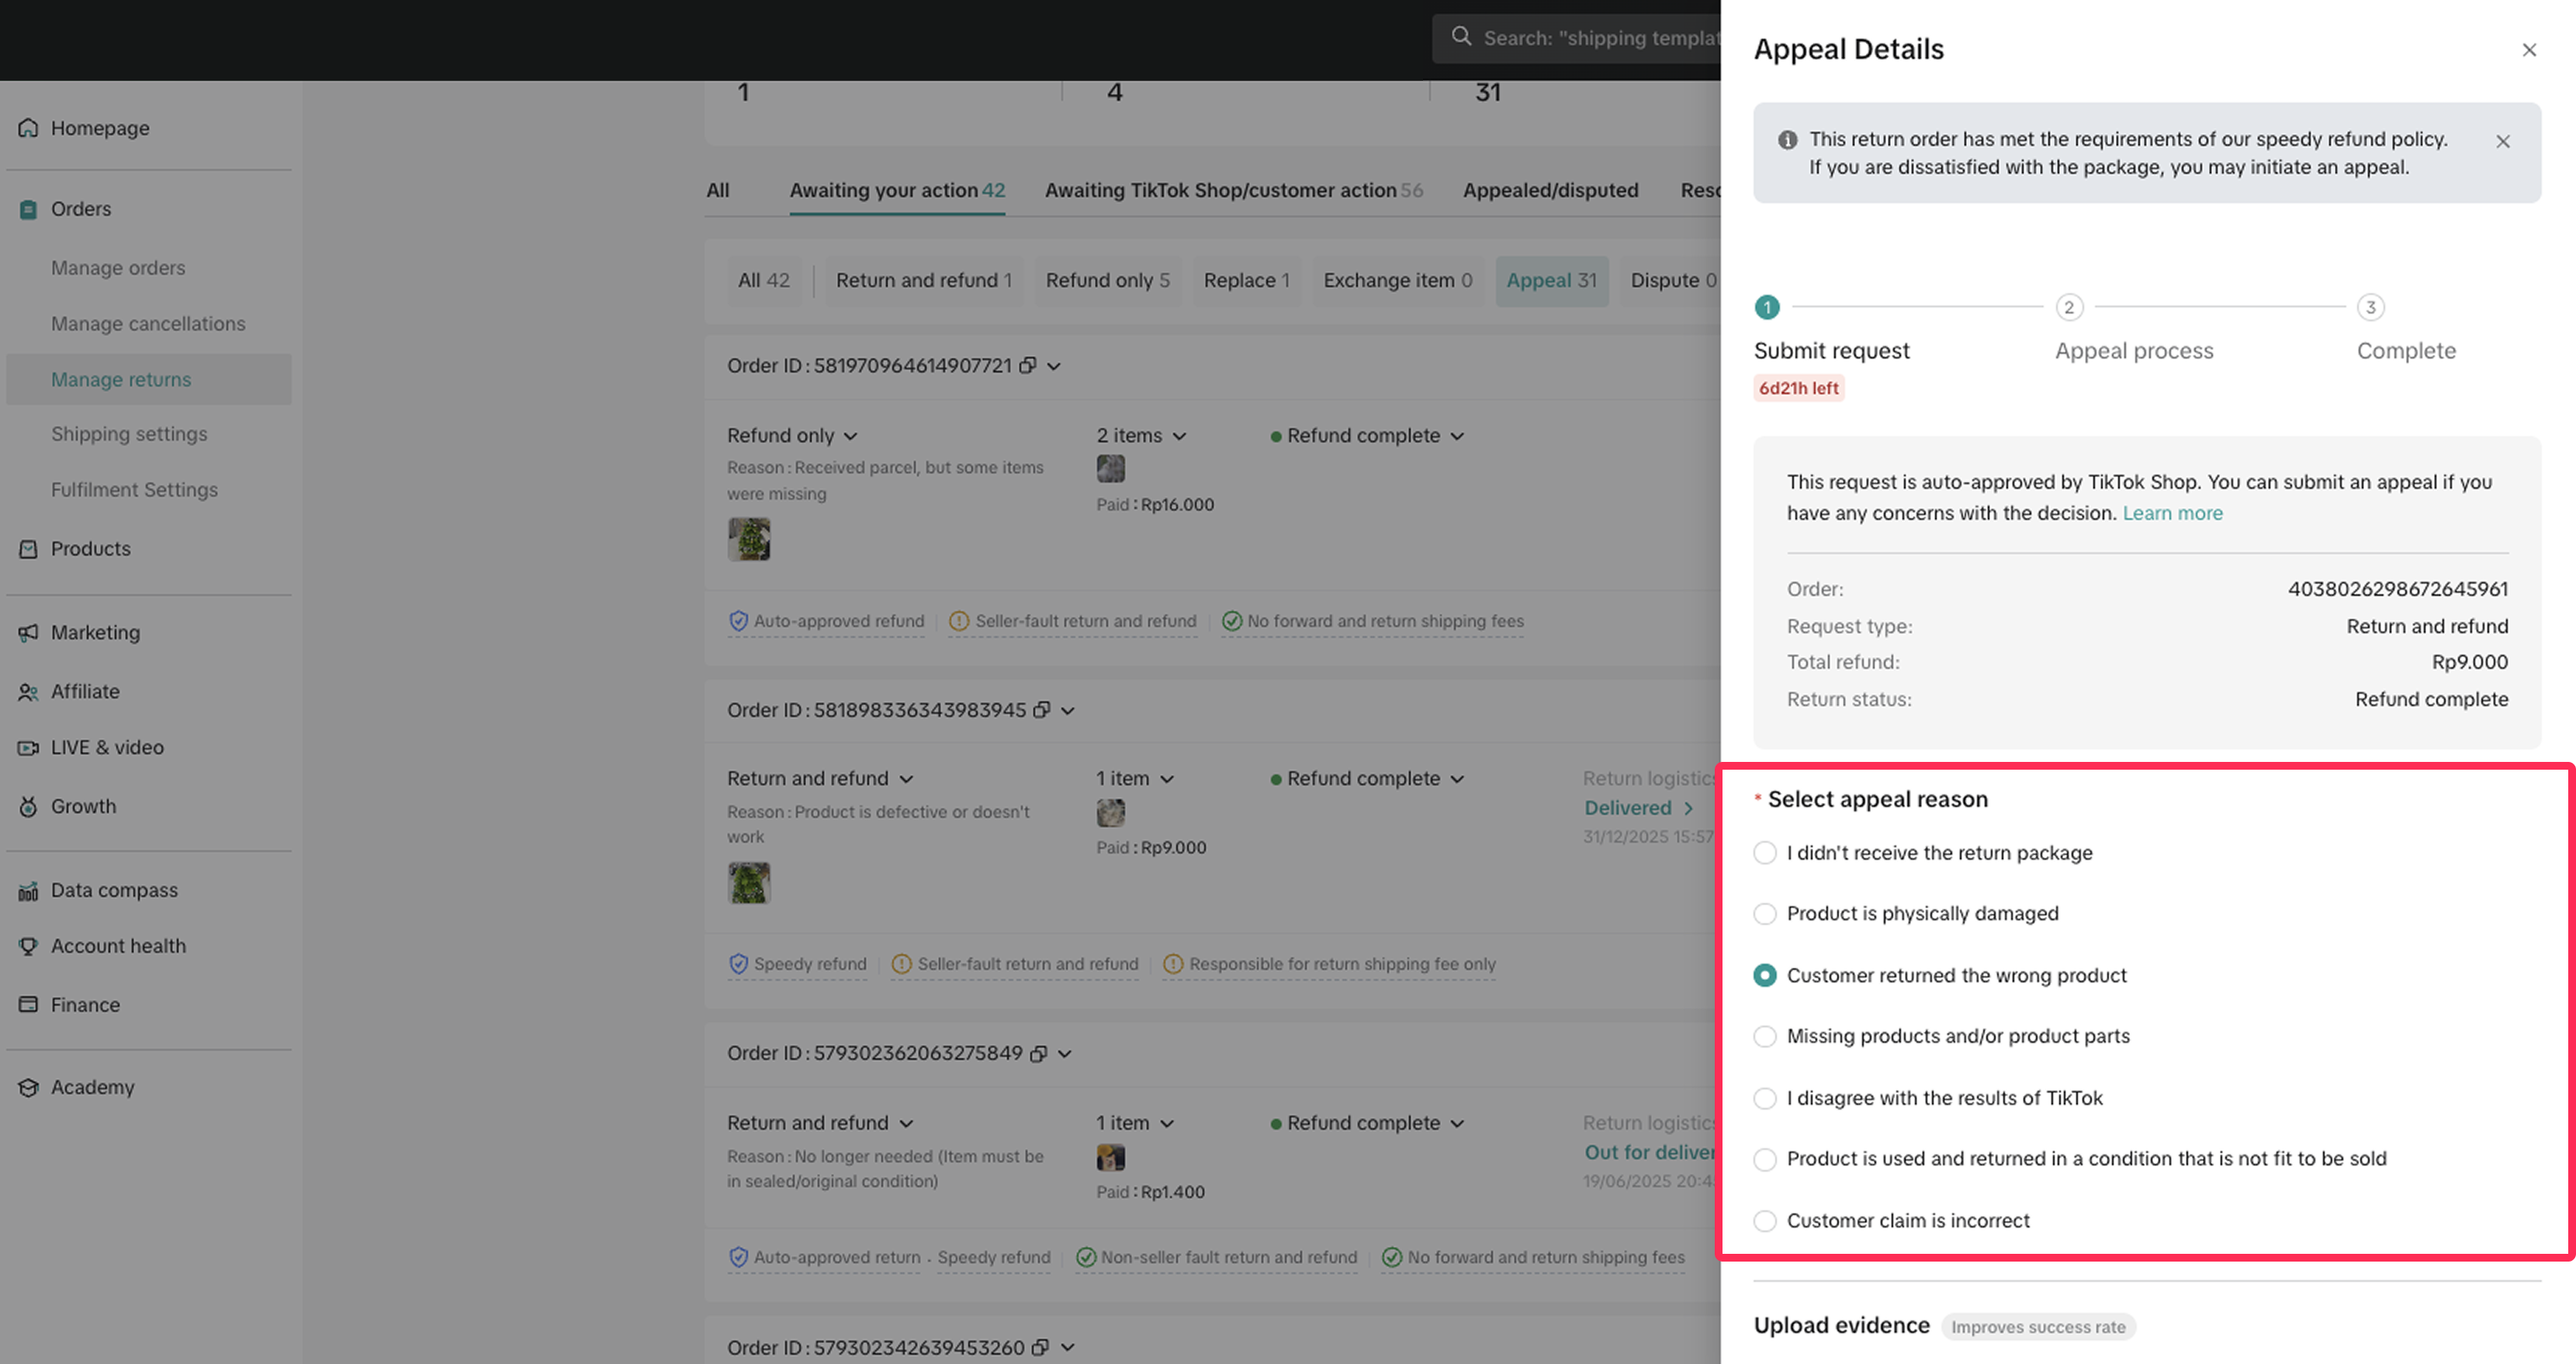Select the "Refund only 5" filter tab

(1107, 280)
